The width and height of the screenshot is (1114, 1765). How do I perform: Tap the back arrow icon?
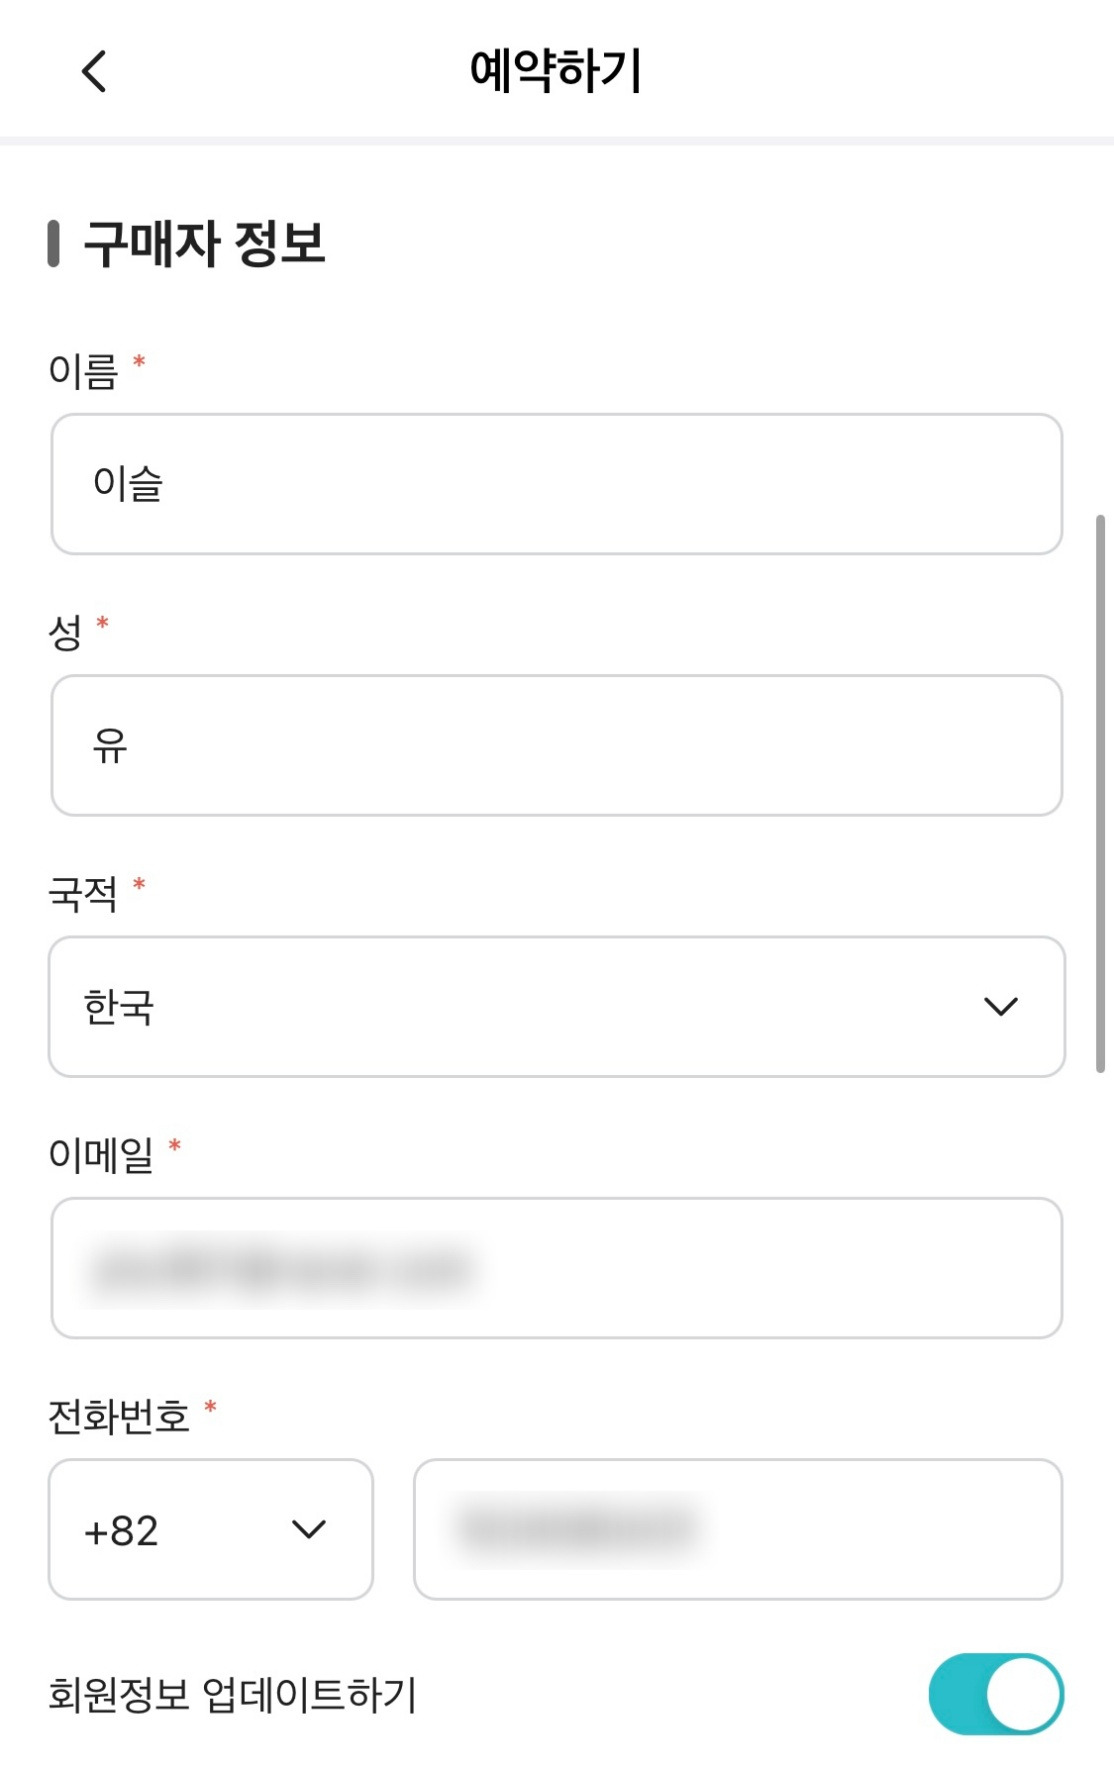click(x=94, y=71)
